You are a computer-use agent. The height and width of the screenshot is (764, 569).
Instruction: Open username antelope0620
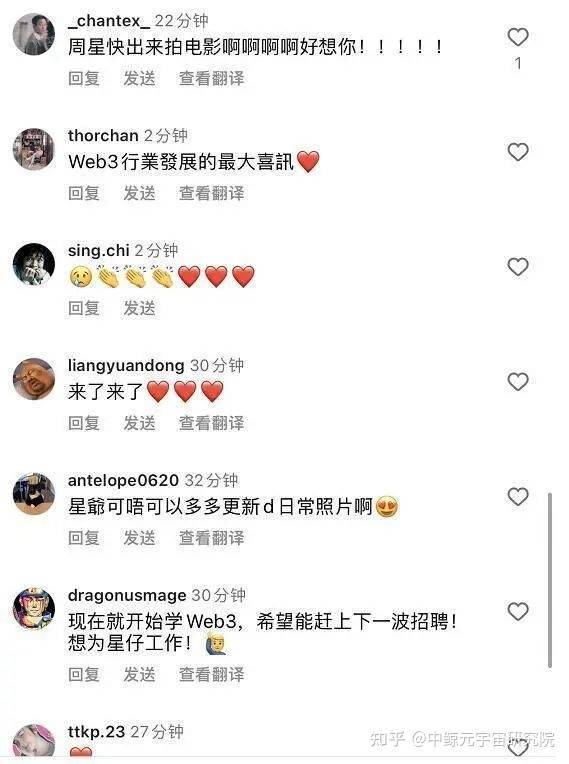pyautogui.click(x=123, y=480)
